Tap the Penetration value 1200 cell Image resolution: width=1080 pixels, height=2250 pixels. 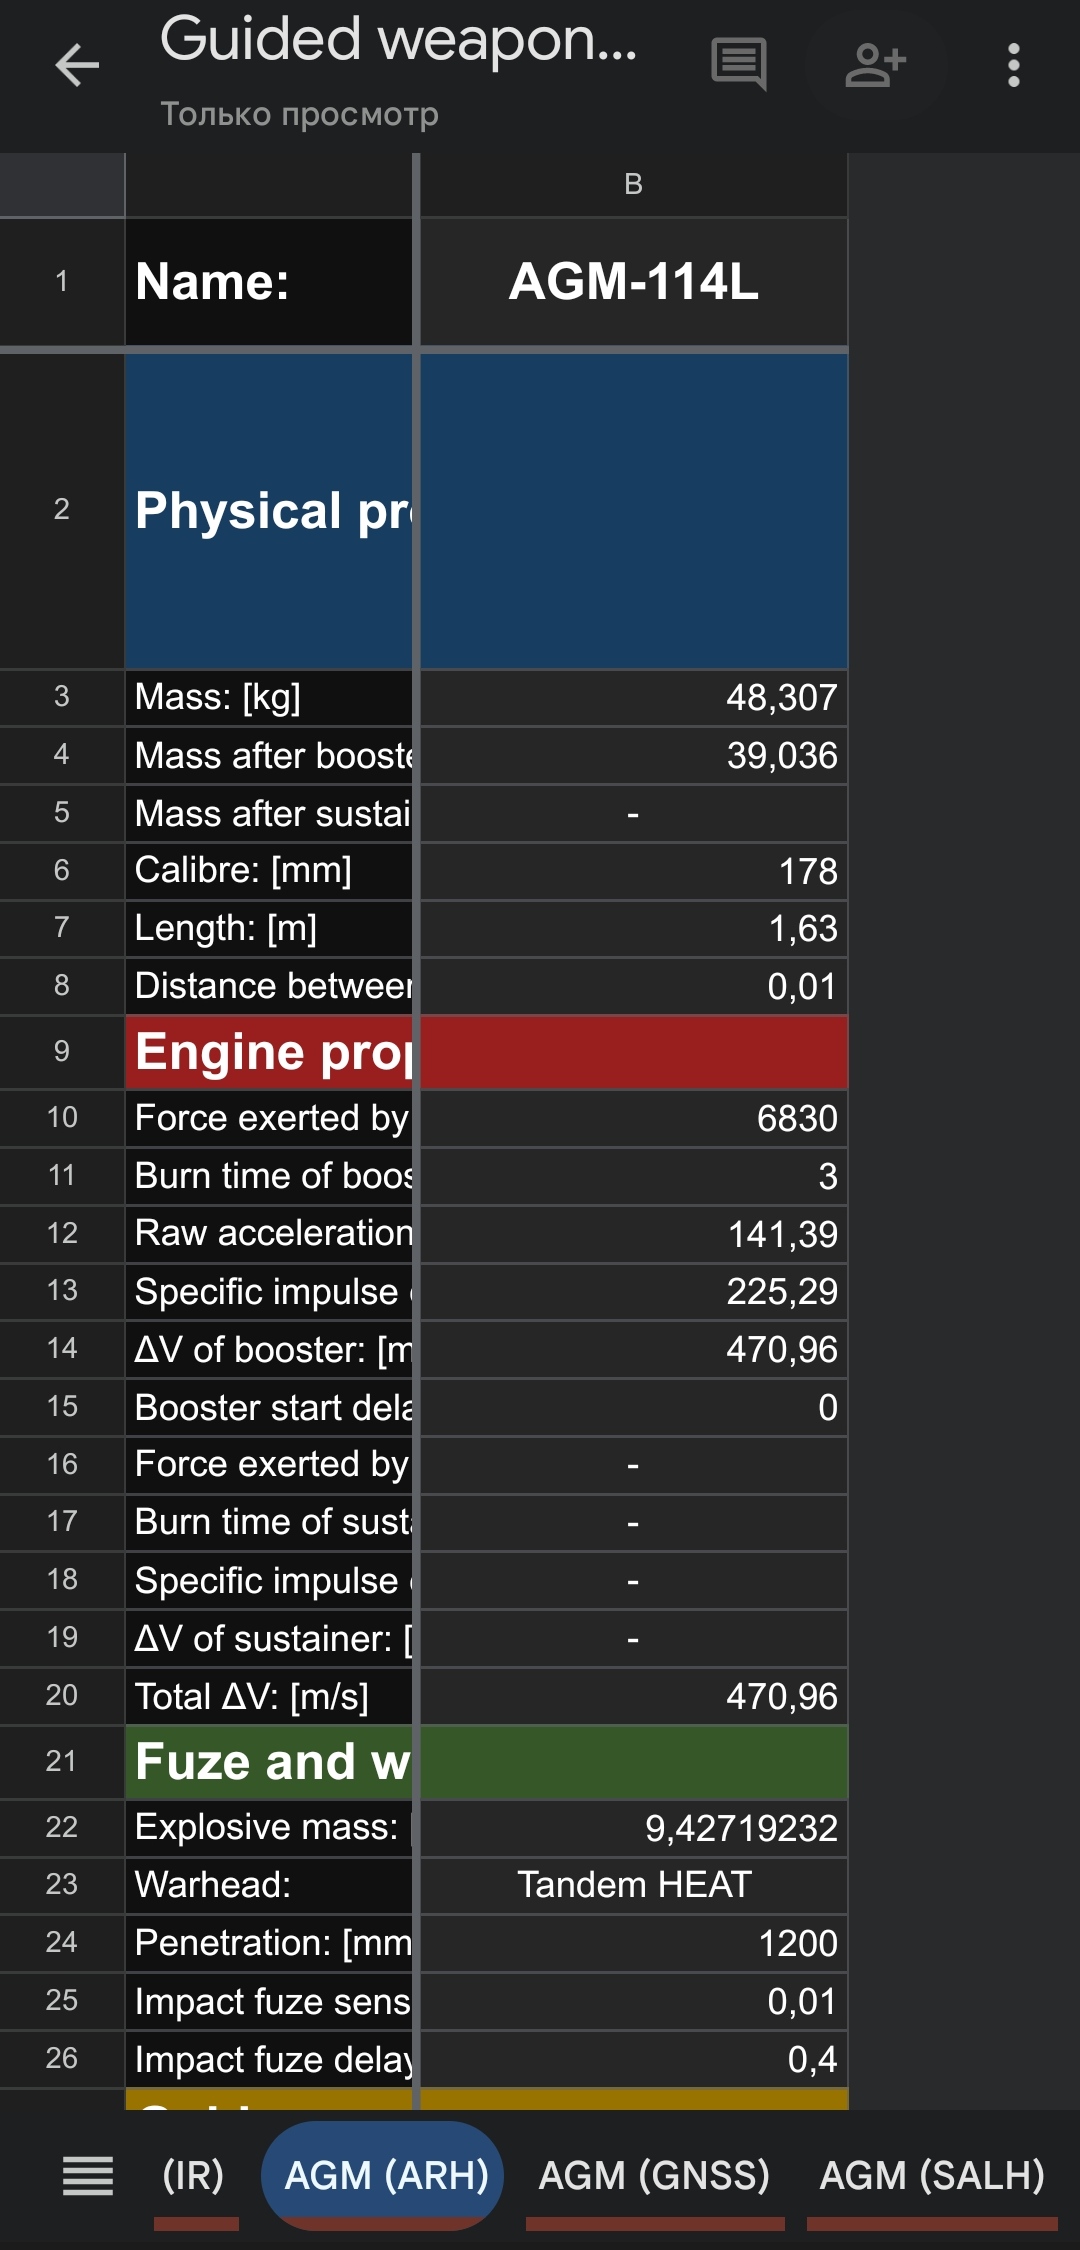pyautogui.click(x=633, y=1943)
